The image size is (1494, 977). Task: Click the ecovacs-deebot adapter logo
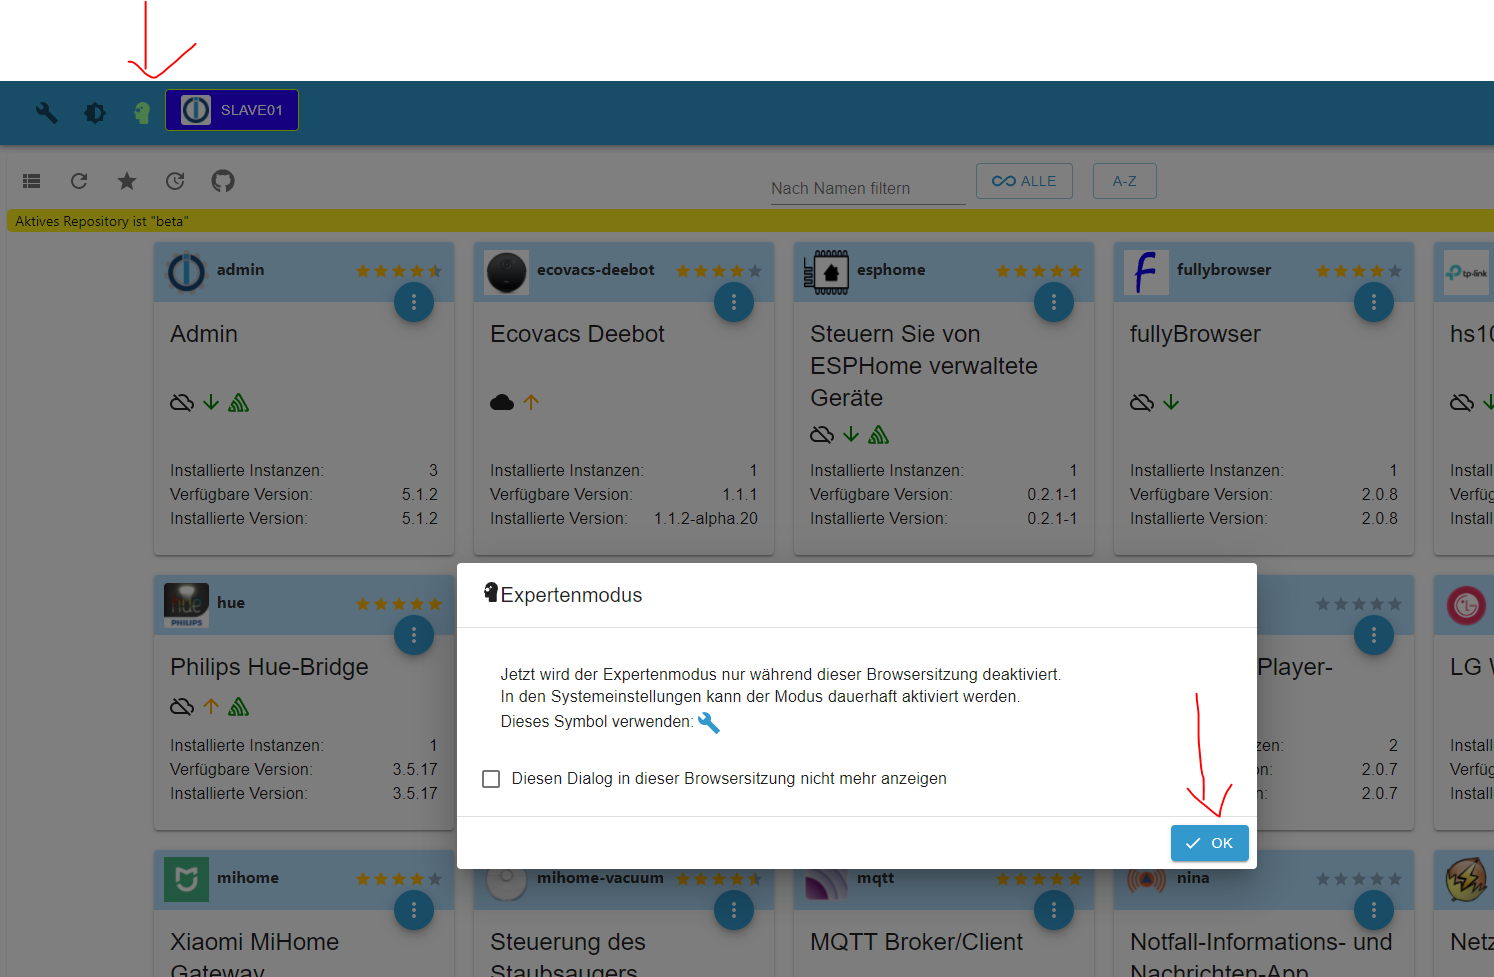tap(506, 272)
